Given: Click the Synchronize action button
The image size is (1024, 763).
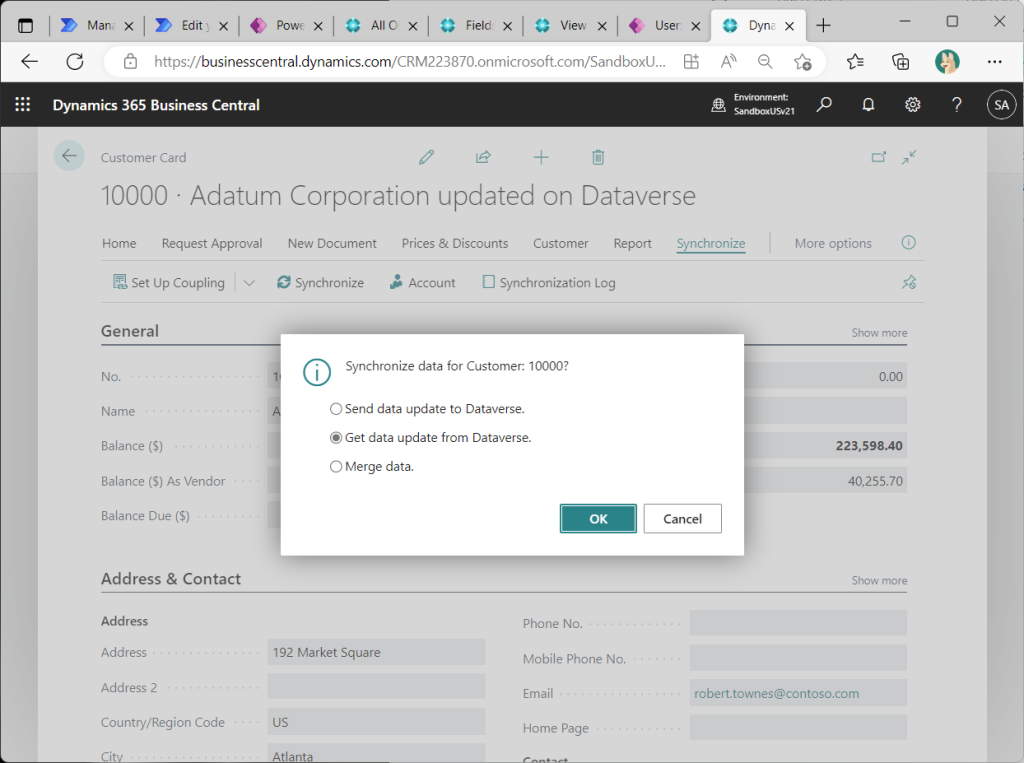Looking at the screenshot, I should (x=321, y=283).
